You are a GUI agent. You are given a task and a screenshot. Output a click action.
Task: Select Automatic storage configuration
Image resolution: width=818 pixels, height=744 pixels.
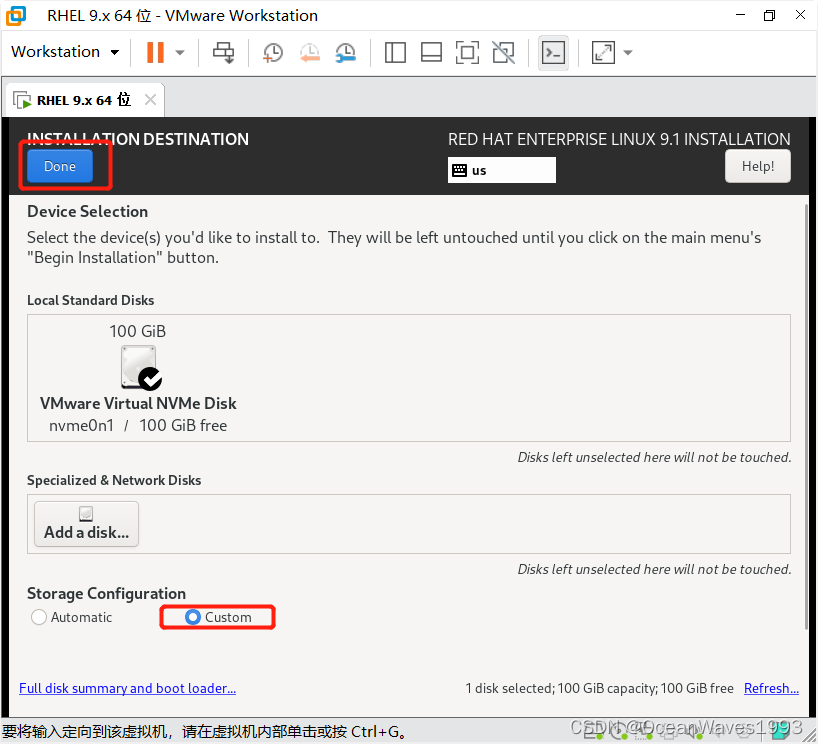pyautogui.click(x=72, y=617)
